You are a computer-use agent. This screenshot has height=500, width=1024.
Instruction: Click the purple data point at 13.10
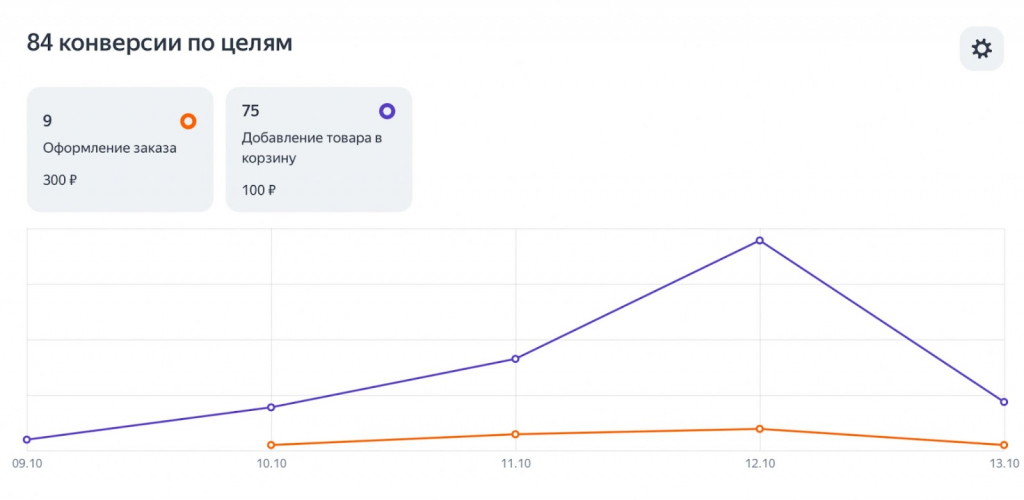pos(1004,402)
